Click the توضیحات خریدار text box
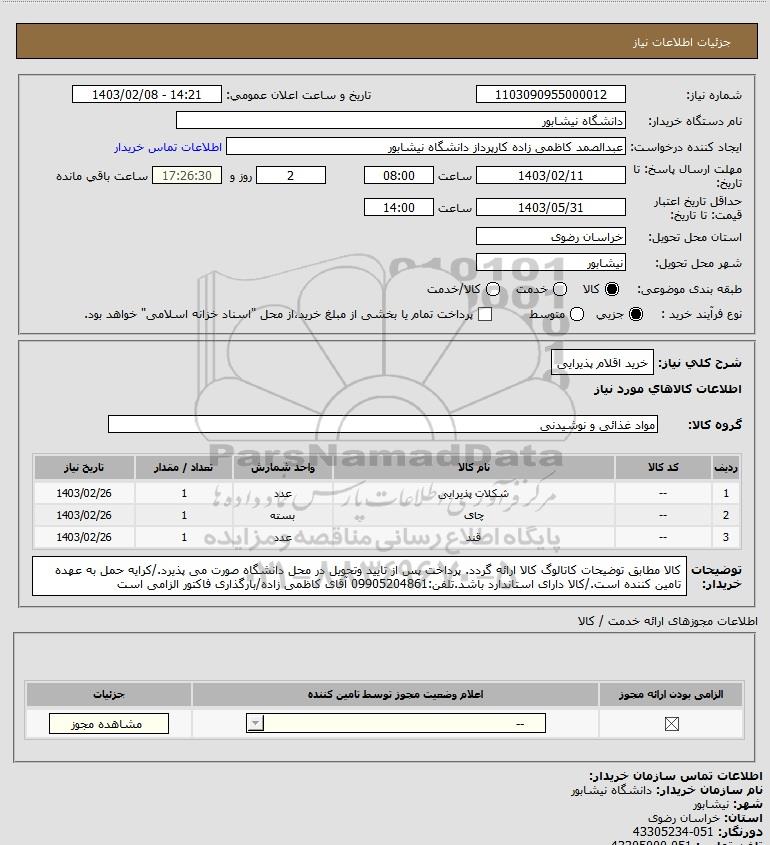This screenshot has height=845, width=770. (359, 576)
